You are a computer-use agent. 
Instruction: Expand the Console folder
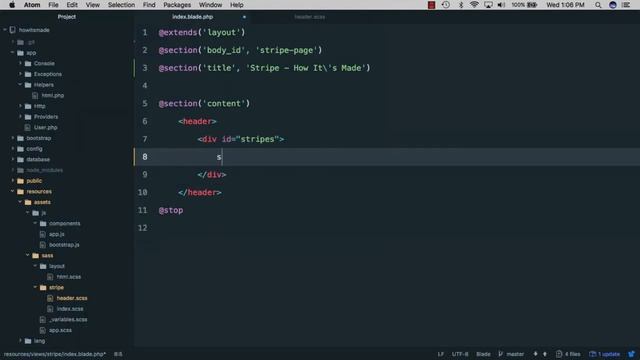coord(20,63)
